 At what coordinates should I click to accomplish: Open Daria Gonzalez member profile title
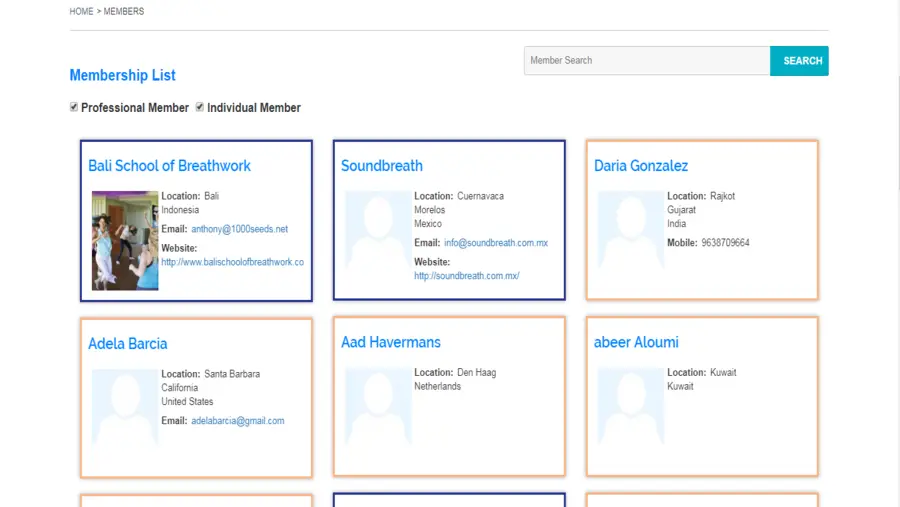pos(640,166)
